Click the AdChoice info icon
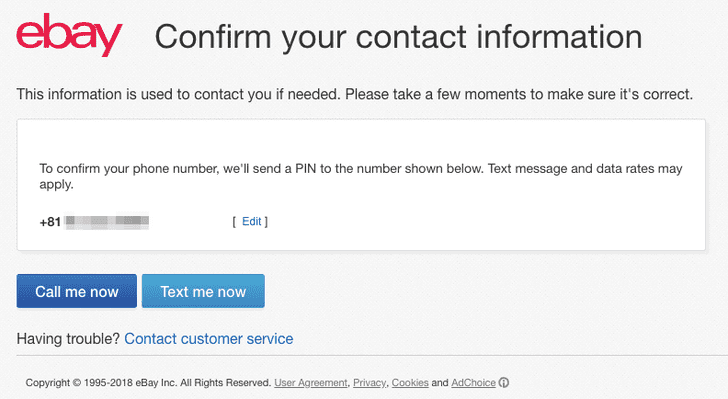Image resolution: width=728 pixels, height=399 pixels. pyautogui.click(x=504, y=383)
